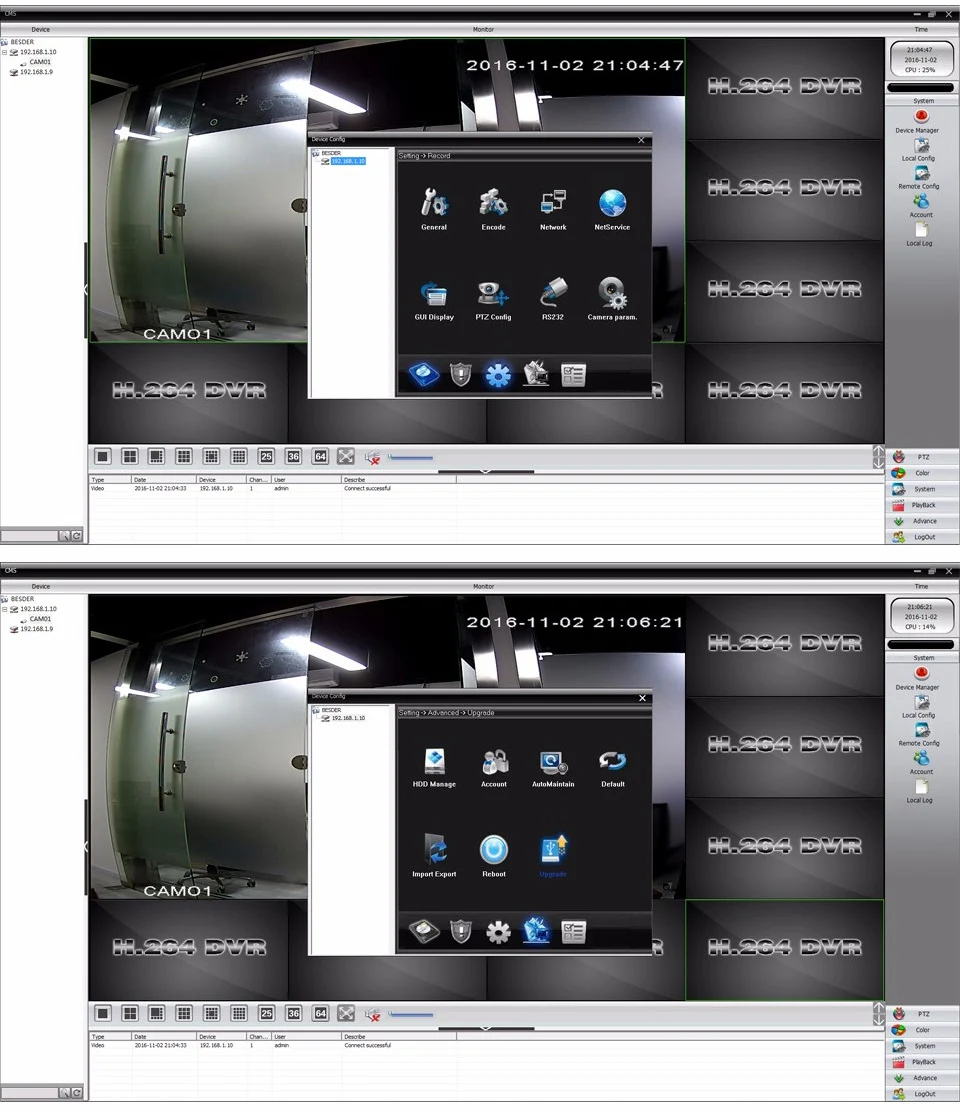
Task: Open the Advance panel in the 21:04:47 window
Action: [x=922, y=521]
